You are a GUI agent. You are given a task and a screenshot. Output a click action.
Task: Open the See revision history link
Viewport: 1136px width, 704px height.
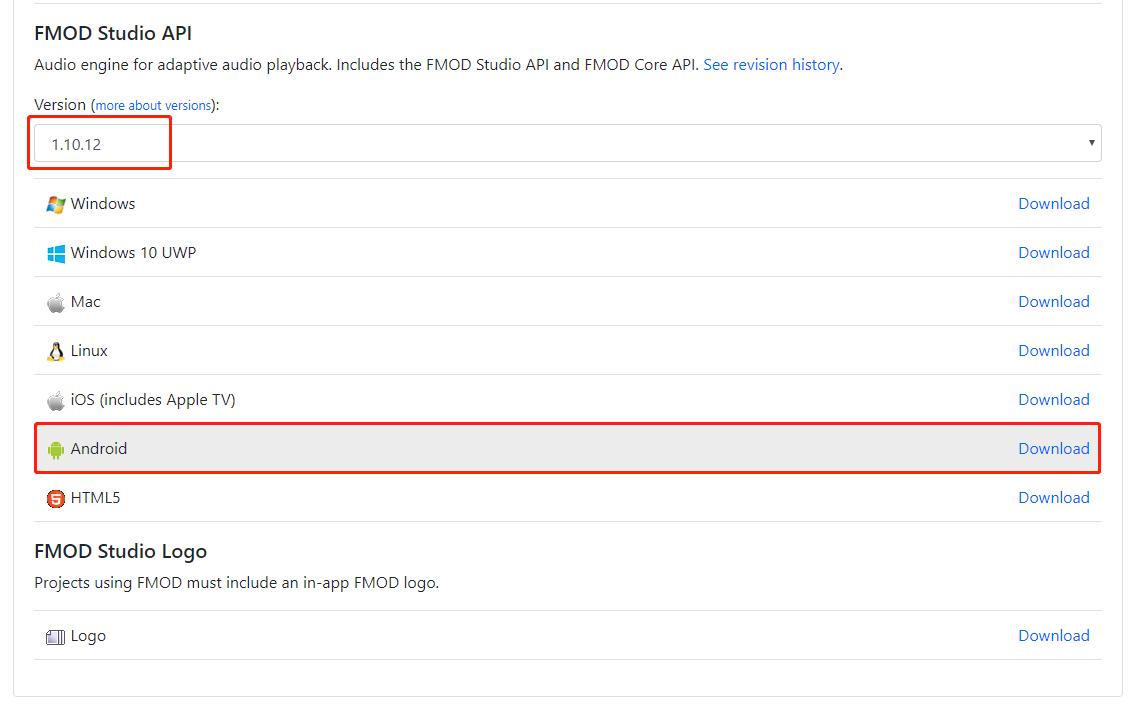(772, 64)
